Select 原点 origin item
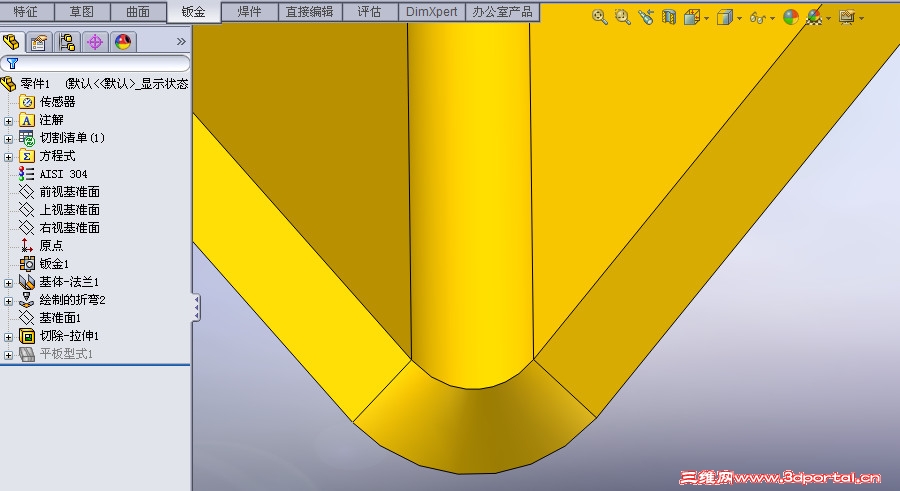This screenshot has width=900, height=491. 51,245
